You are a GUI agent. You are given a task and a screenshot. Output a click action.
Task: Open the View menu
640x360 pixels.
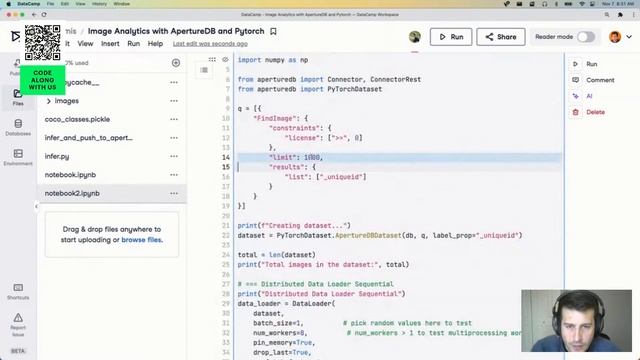tap(85, 44)
